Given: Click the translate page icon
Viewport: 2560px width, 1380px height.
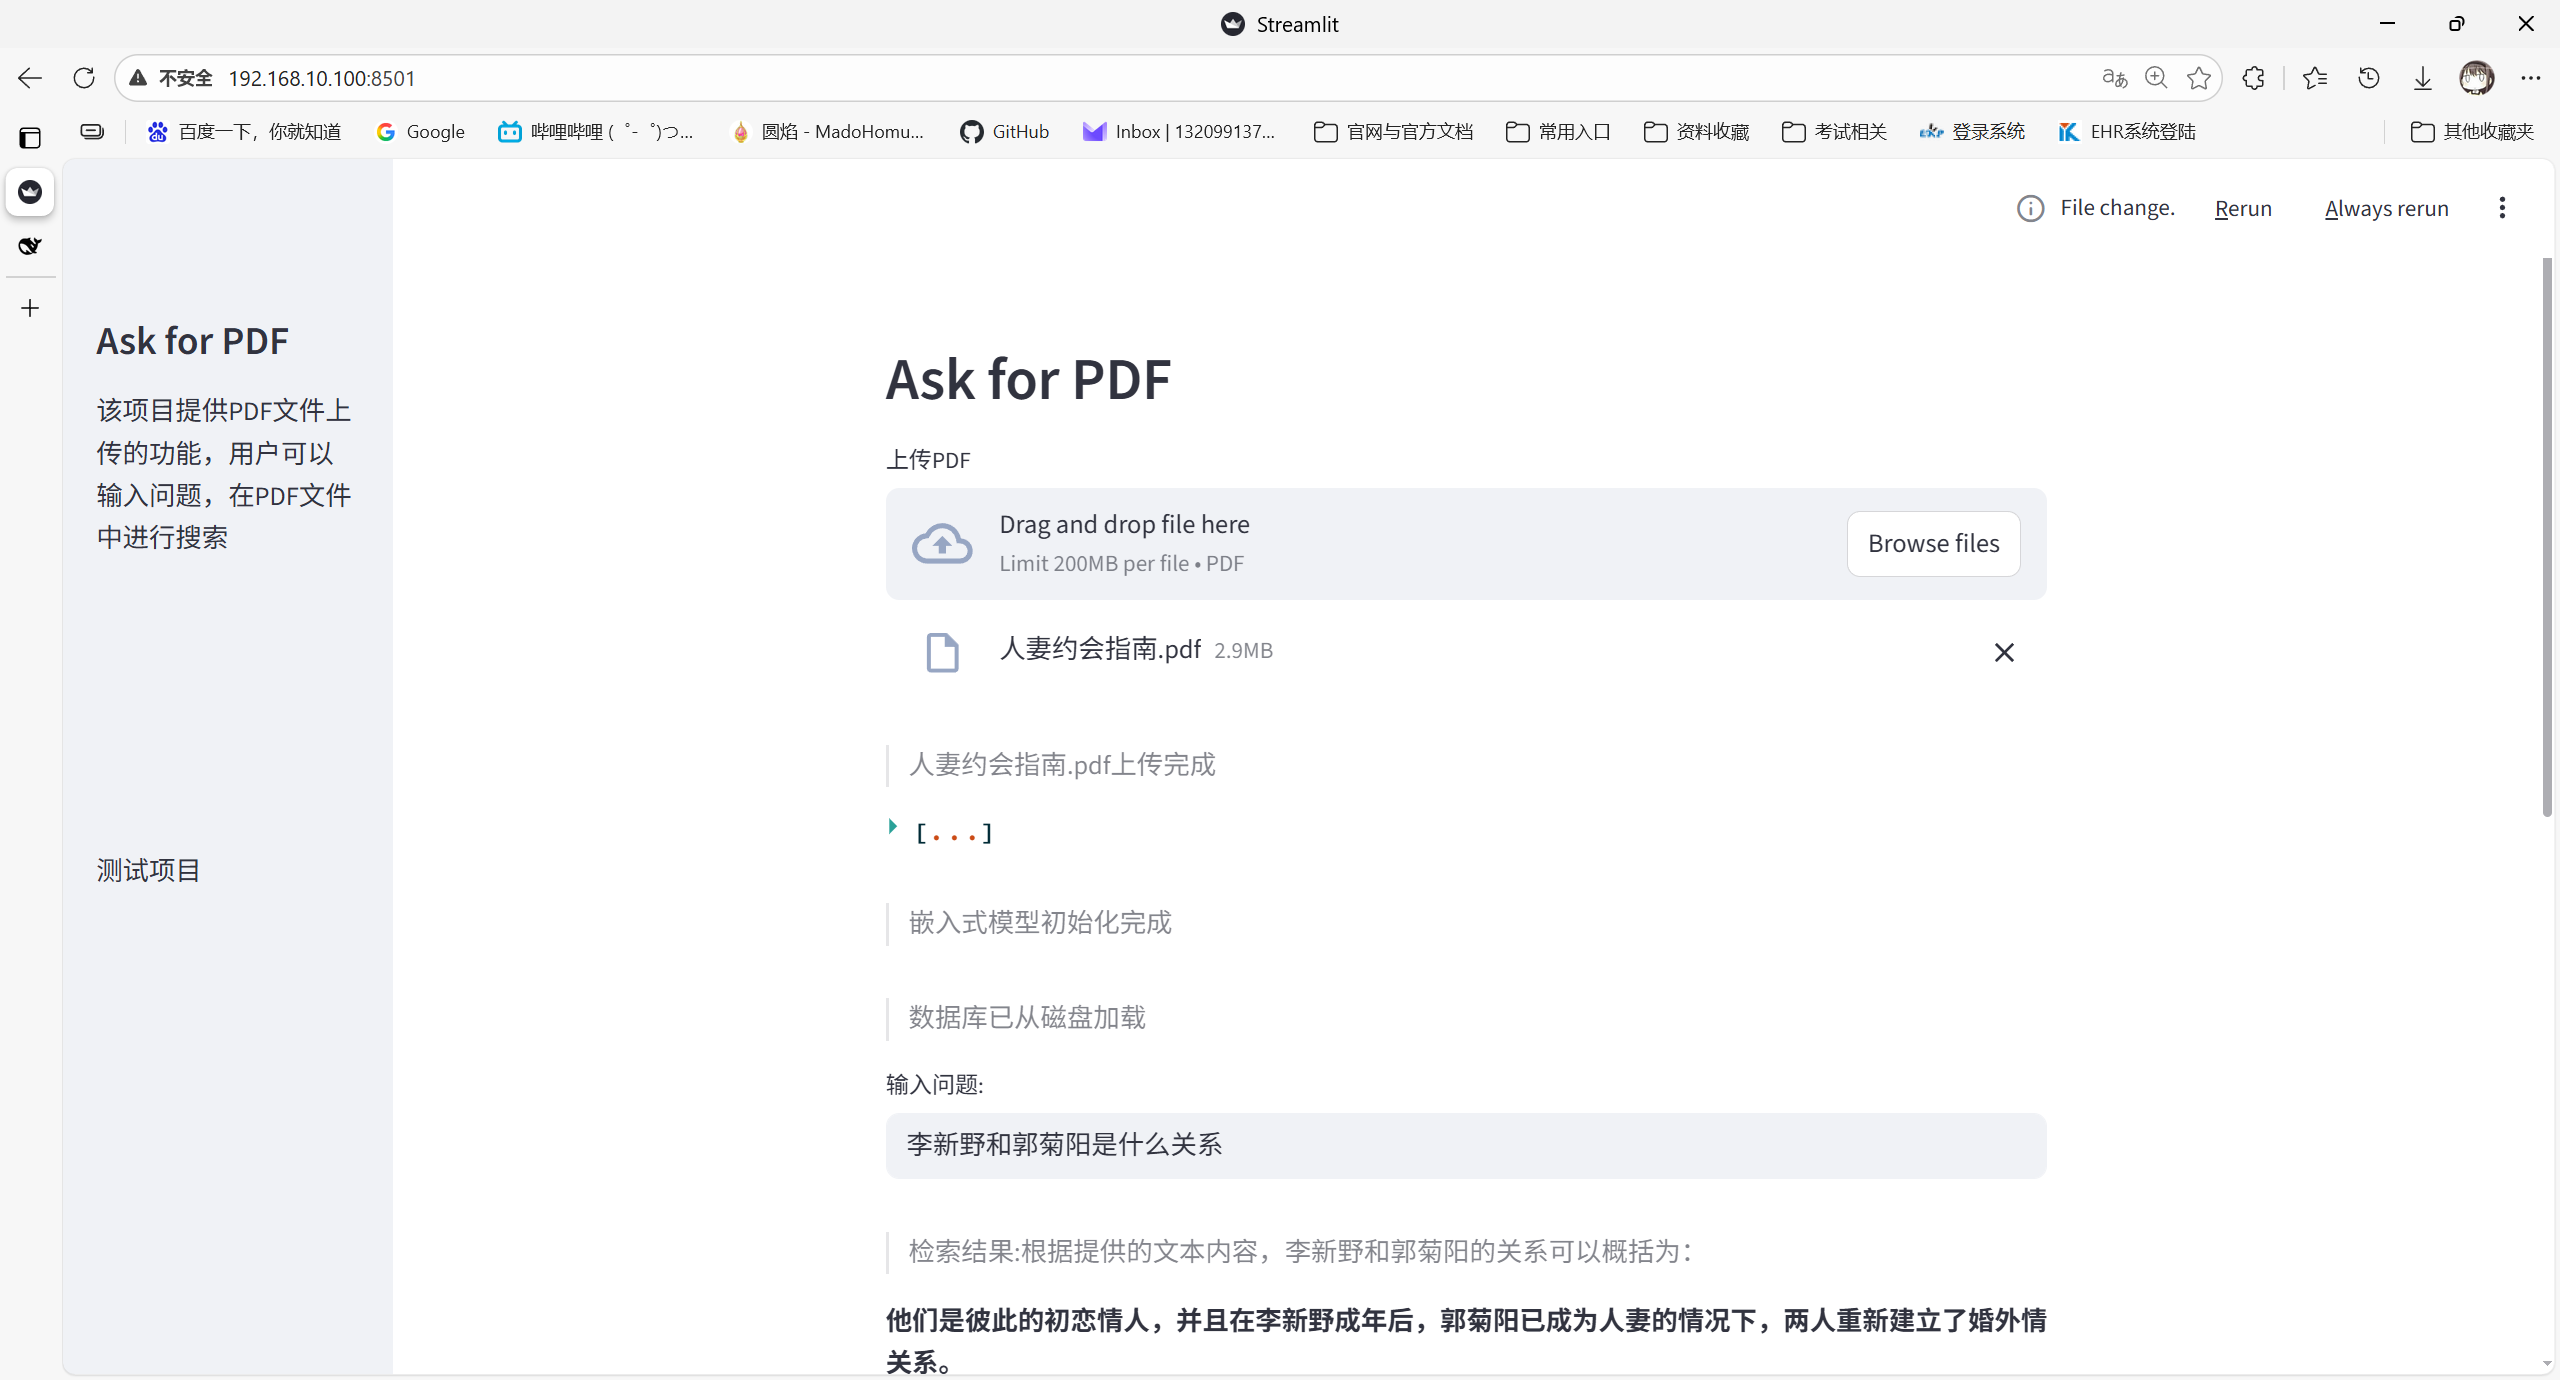Looking at the screenshot, I should (x=2114, y=78).
